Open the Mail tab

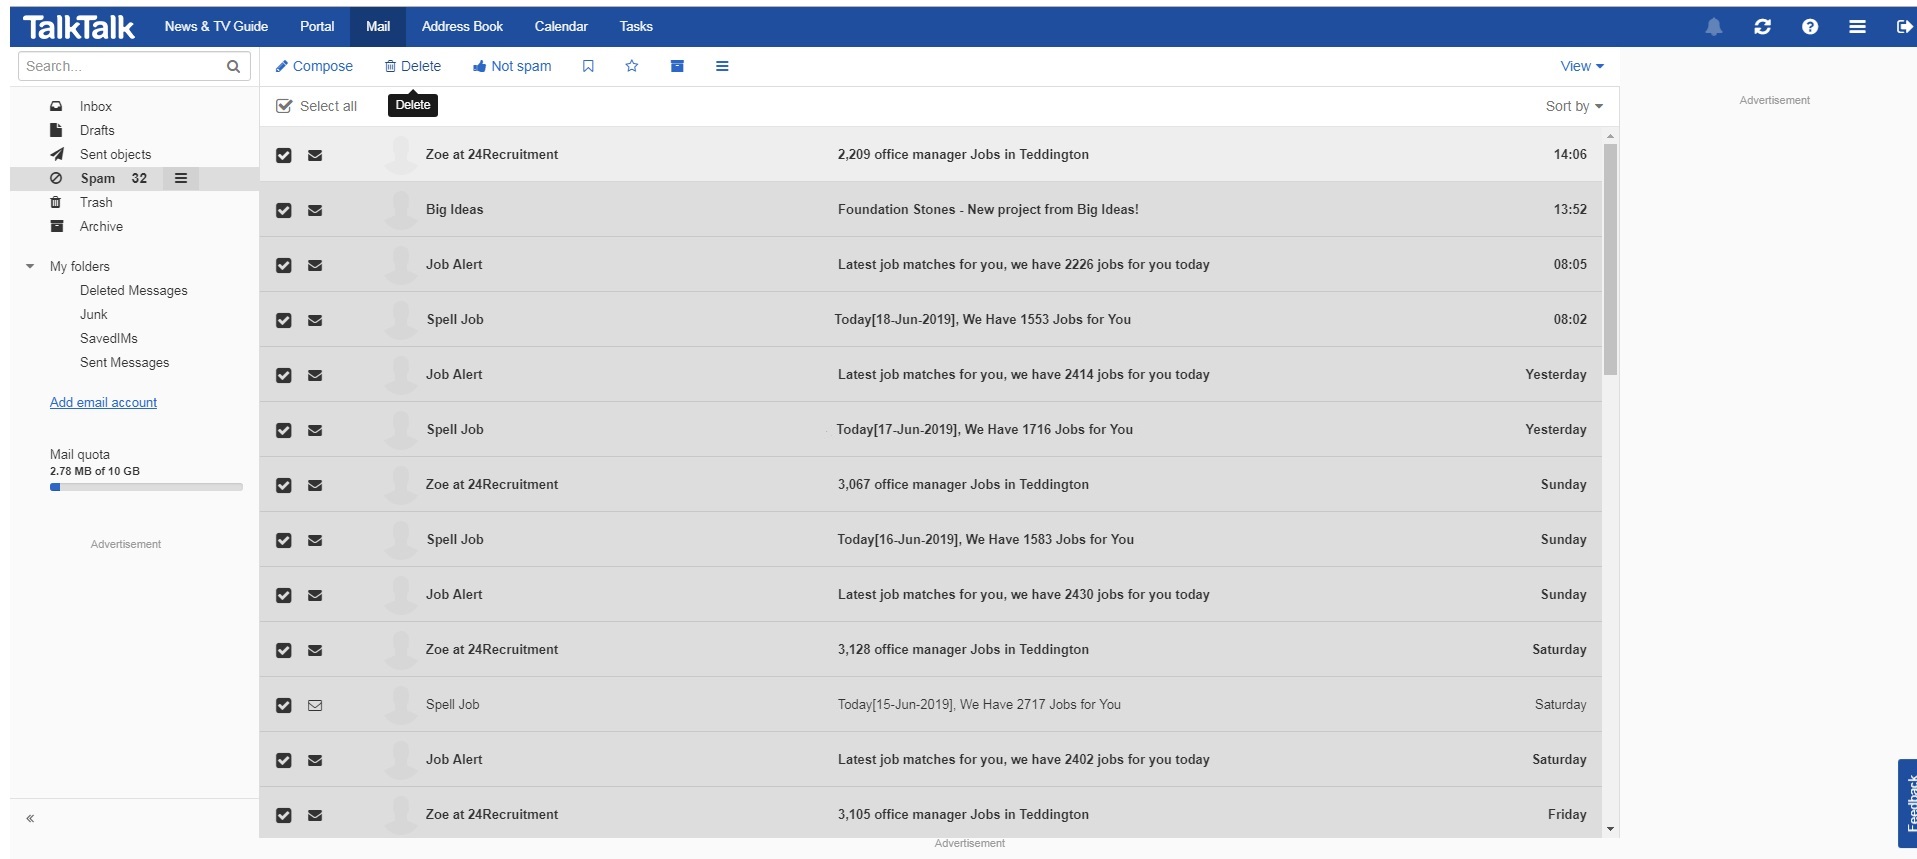click(378, 27)
